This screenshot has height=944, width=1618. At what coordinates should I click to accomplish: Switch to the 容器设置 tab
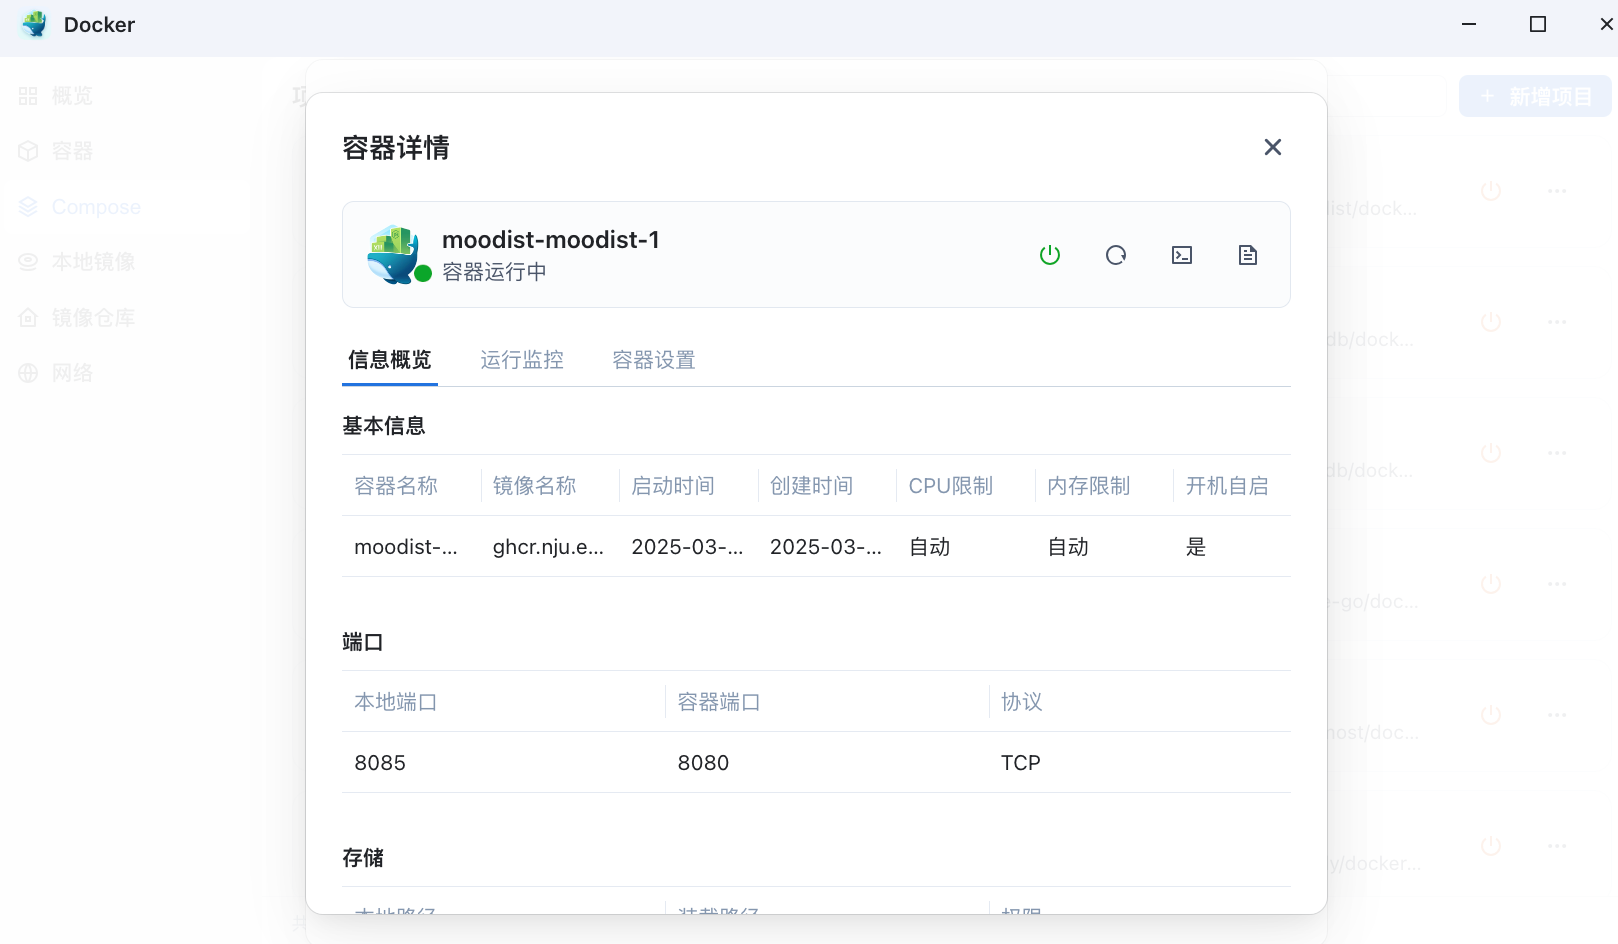tap(654, 360)
